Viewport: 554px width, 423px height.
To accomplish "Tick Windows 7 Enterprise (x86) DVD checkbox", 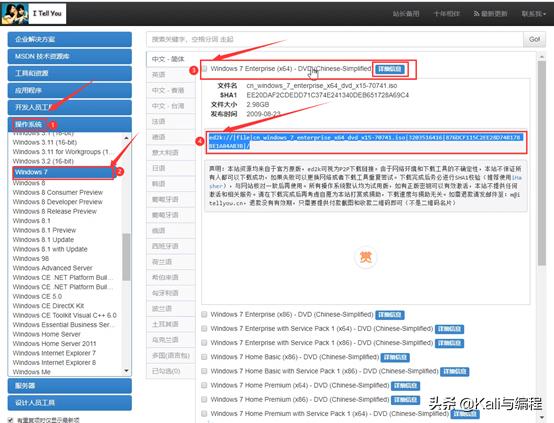I will (204, 314).
